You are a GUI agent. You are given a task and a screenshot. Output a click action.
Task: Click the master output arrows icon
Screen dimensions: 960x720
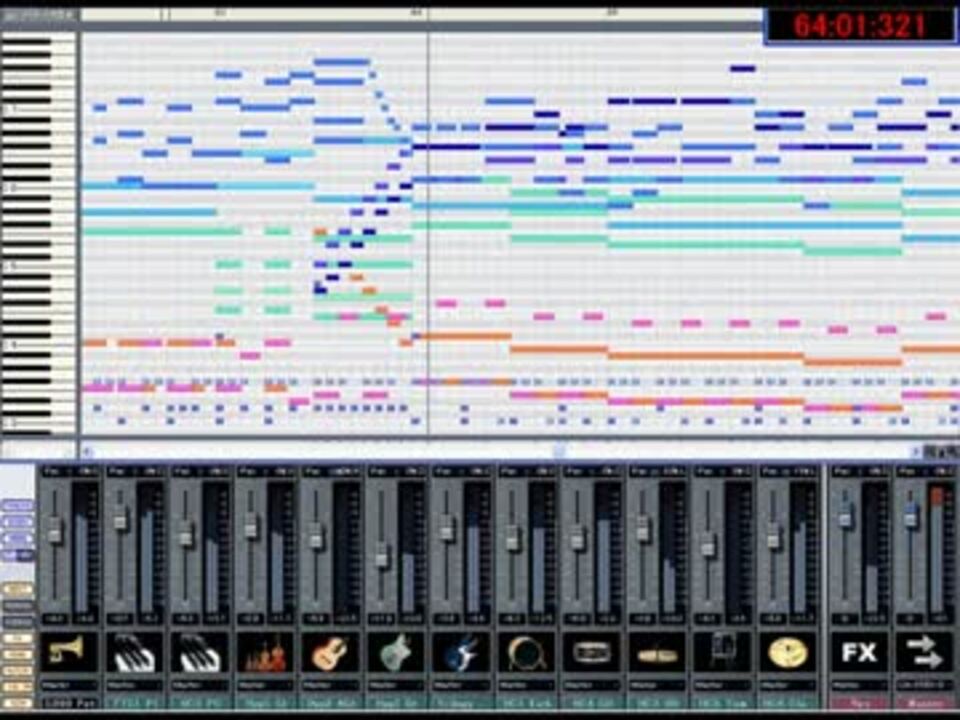(x=926, y=652)
